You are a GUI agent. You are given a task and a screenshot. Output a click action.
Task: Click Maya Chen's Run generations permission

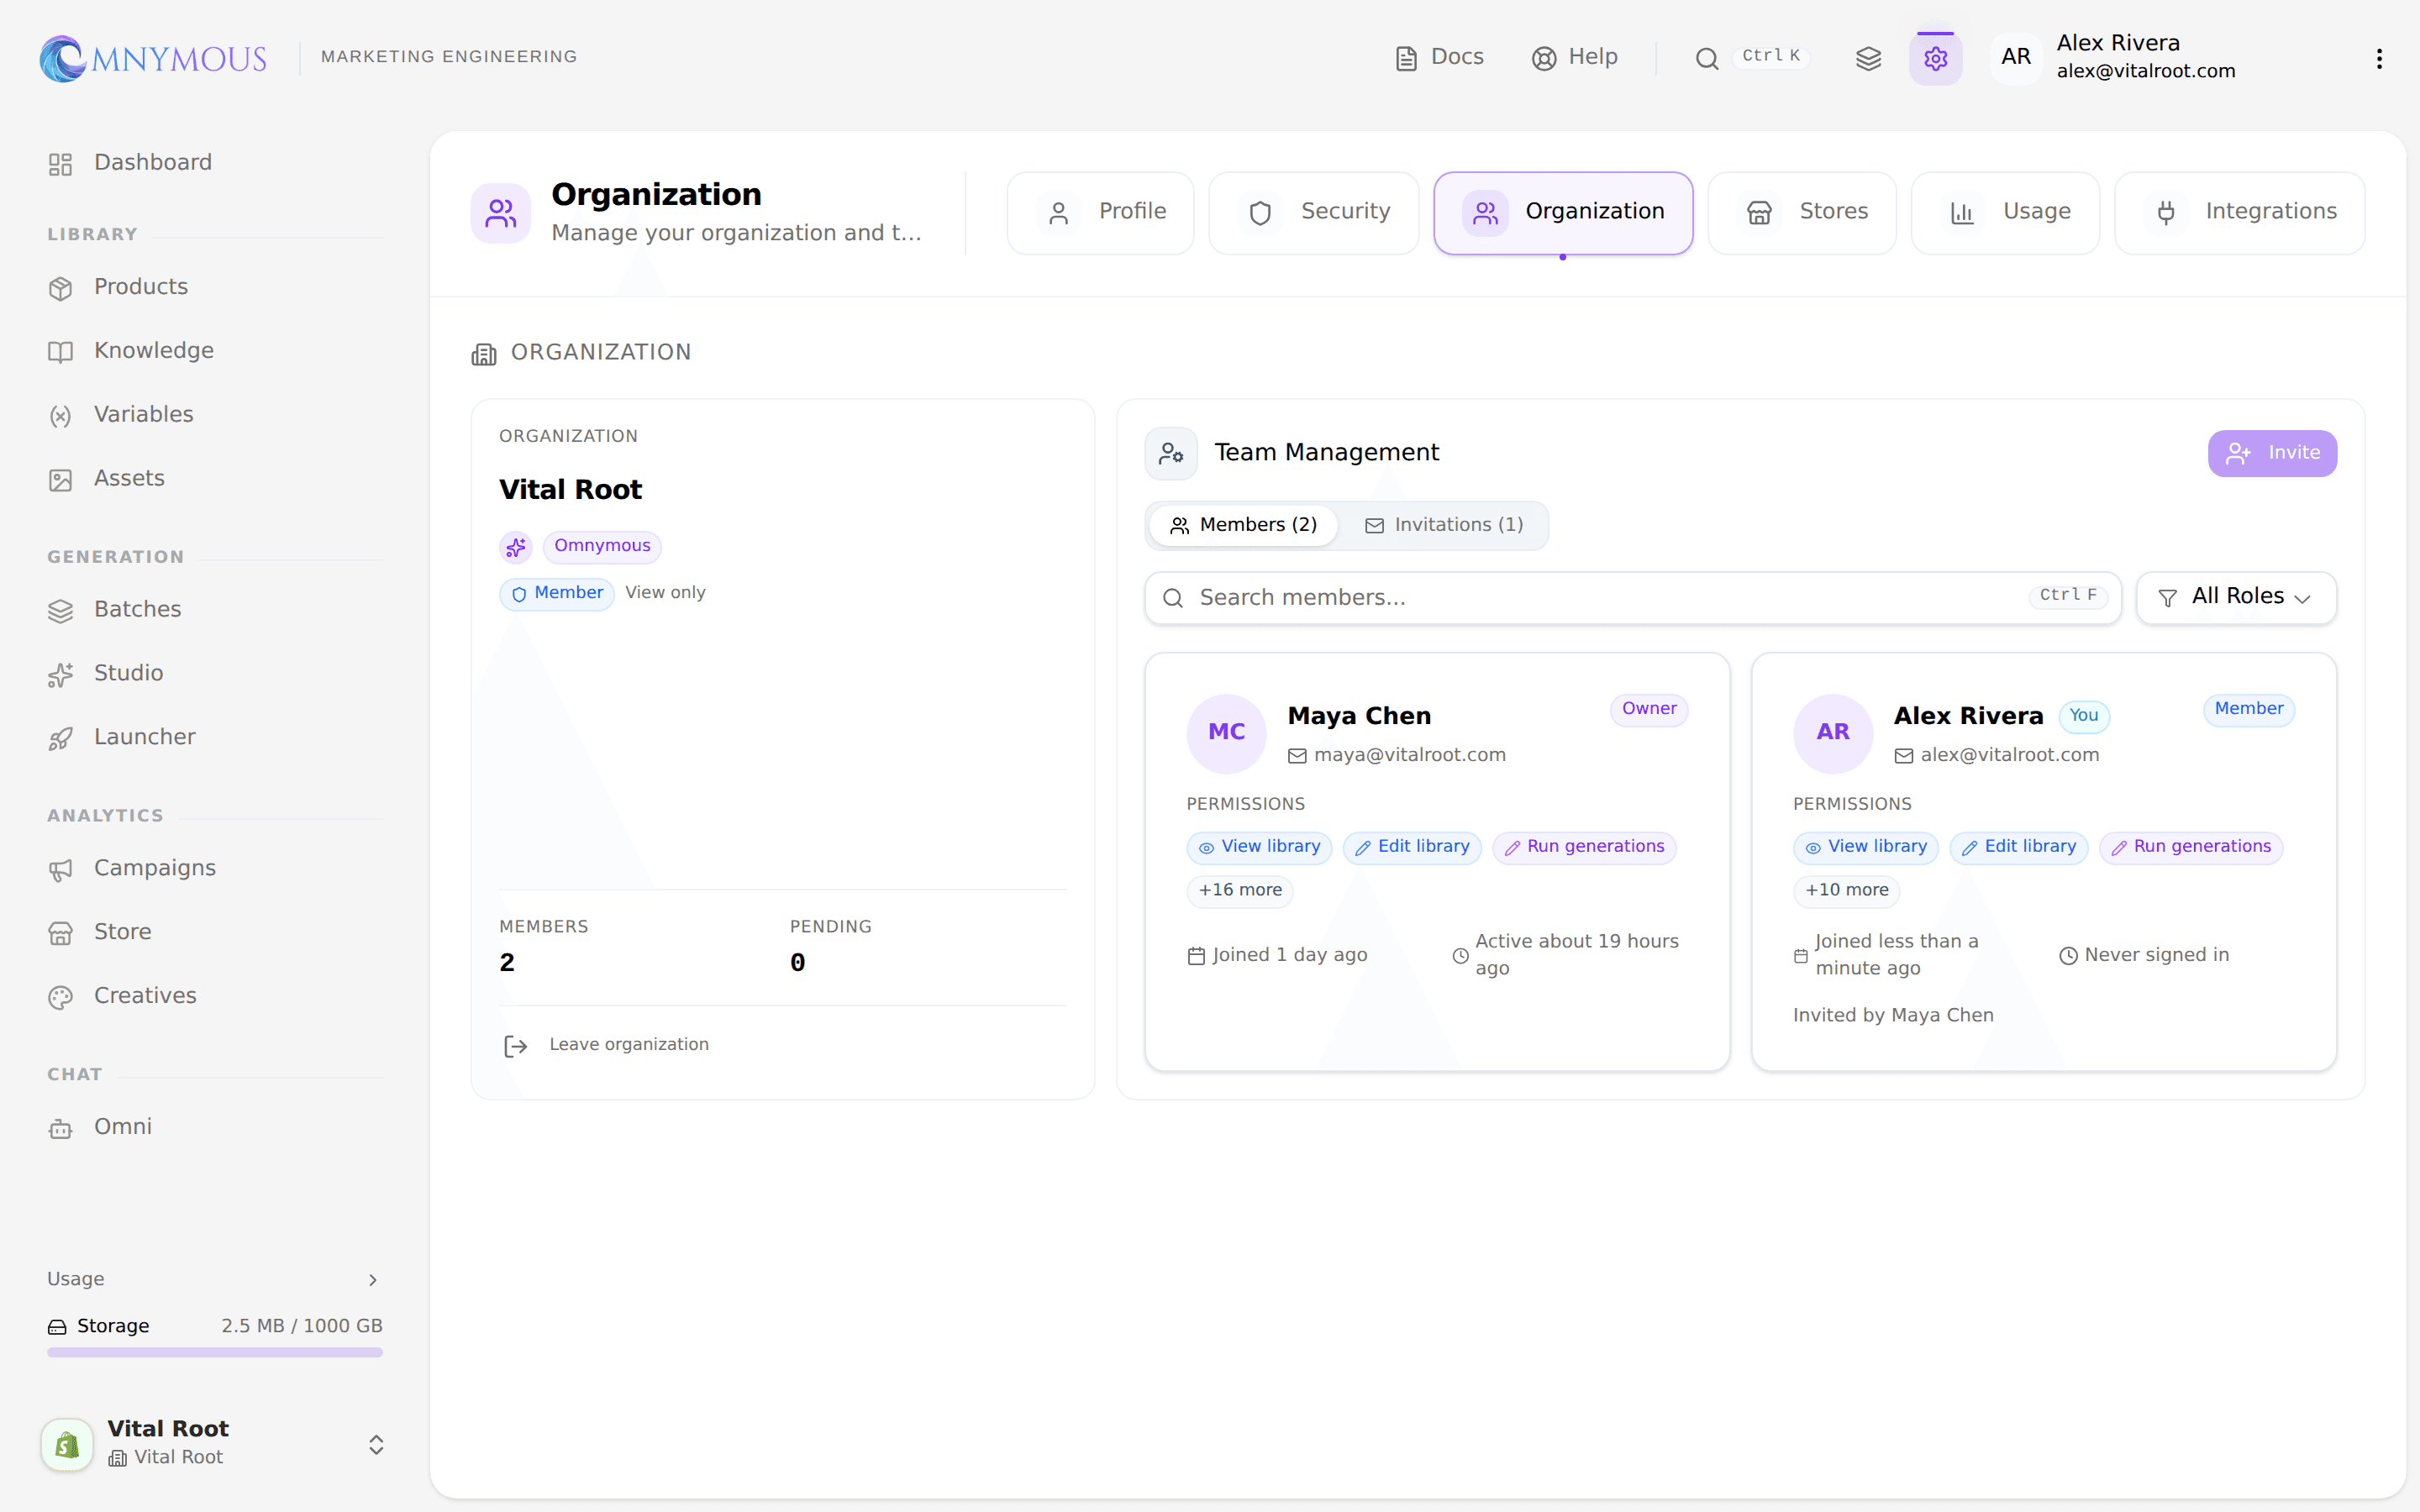coord(1584,847)
